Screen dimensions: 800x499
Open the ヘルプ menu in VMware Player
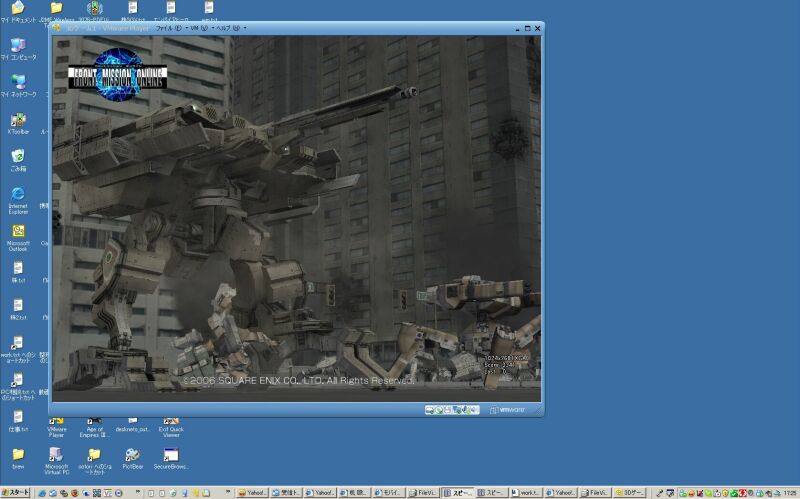[228, 28]
